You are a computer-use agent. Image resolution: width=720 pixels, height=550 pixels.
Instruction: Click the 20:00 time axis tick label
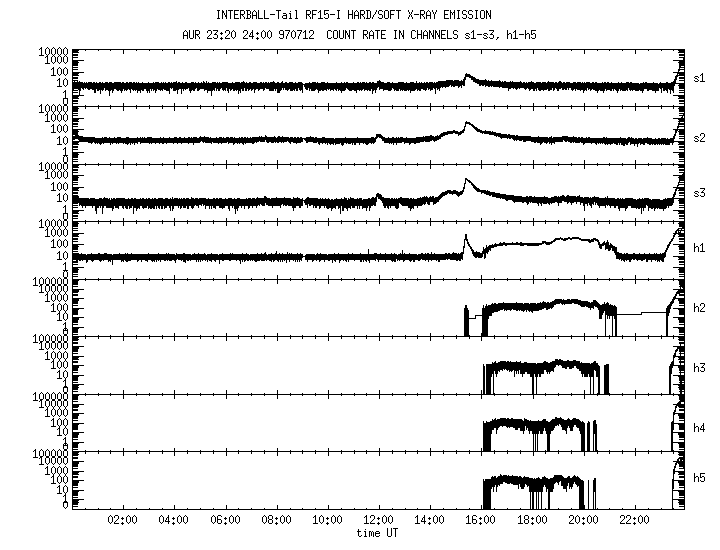(584, 521)
